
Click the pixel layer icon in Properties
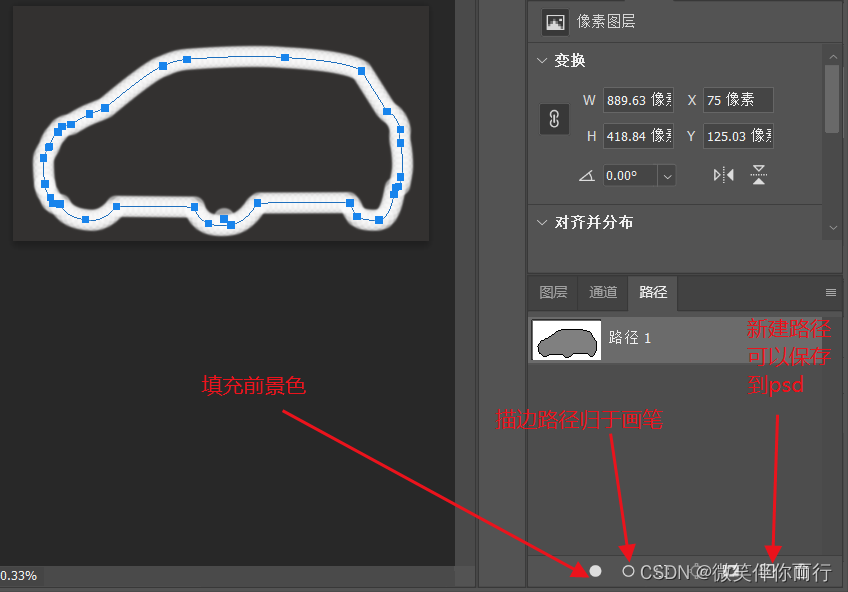555,22
